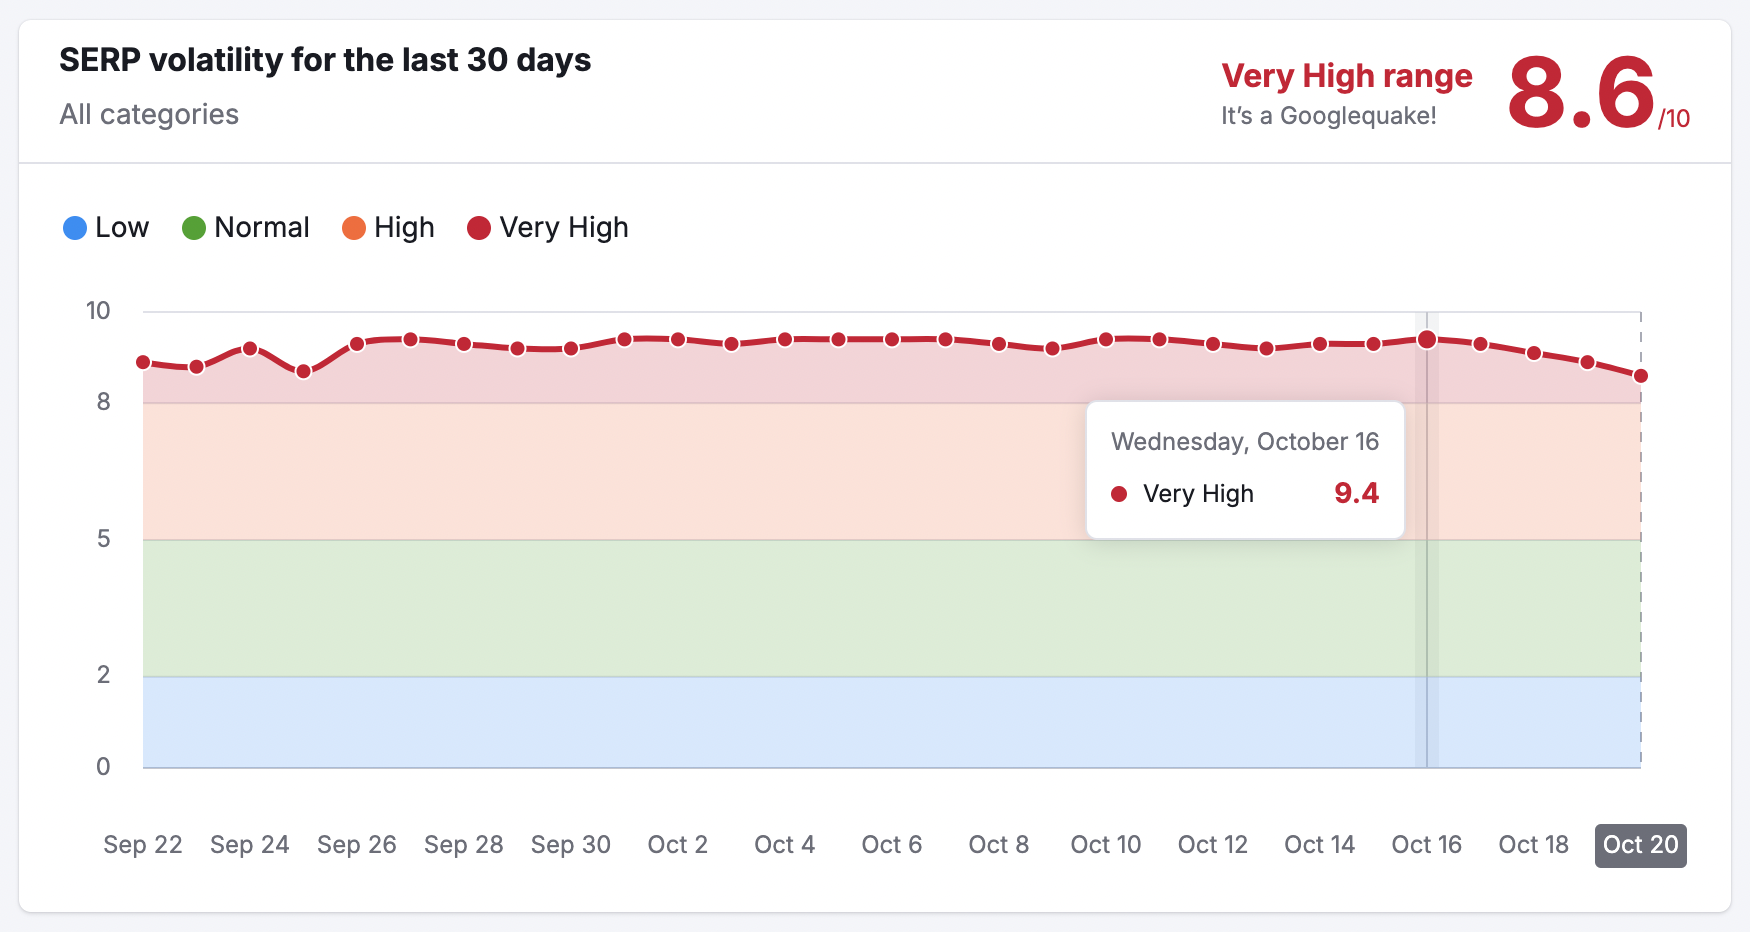Screen dimensions: 1750x932
Task: Click the last data point for Oct 20
Action: pyautogui.click(x=1641, y=376)
